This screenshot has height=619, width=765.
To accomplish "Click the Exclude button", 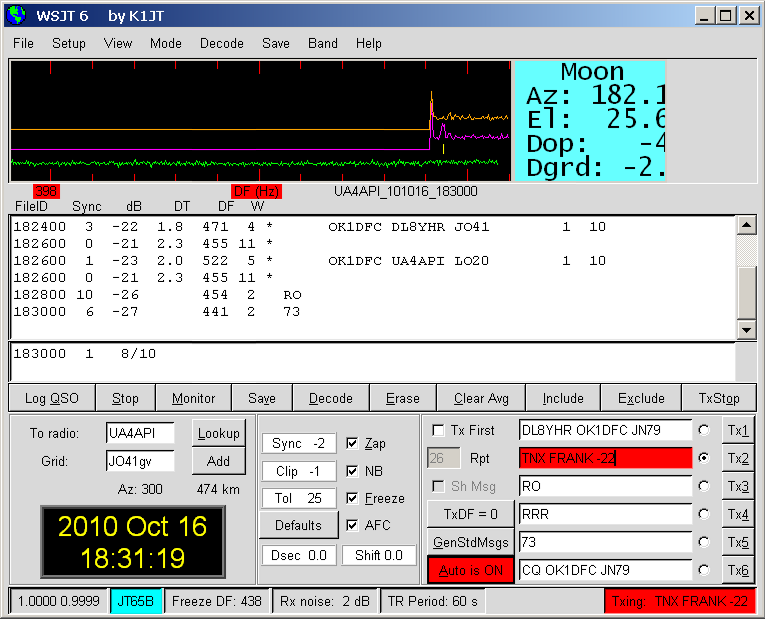I will pos(641,398).
